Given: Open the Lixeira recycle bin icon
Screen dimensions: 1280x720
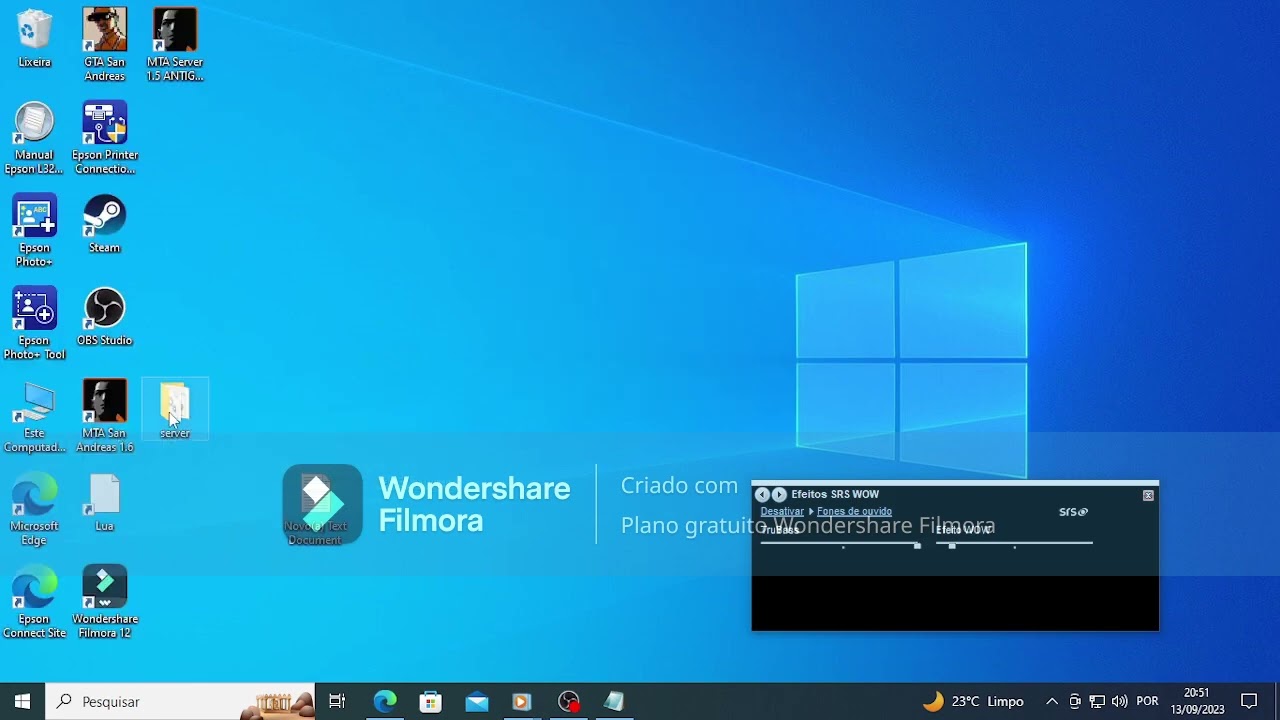Looking at the screenshot, I should pos(34,38).
